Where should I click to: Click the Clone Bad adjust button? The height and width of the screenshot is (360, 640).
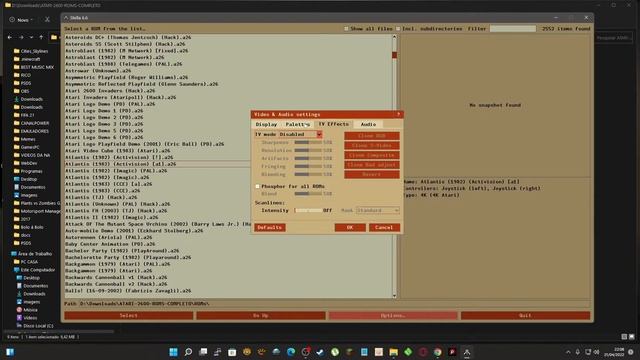[x=372, y=165]
